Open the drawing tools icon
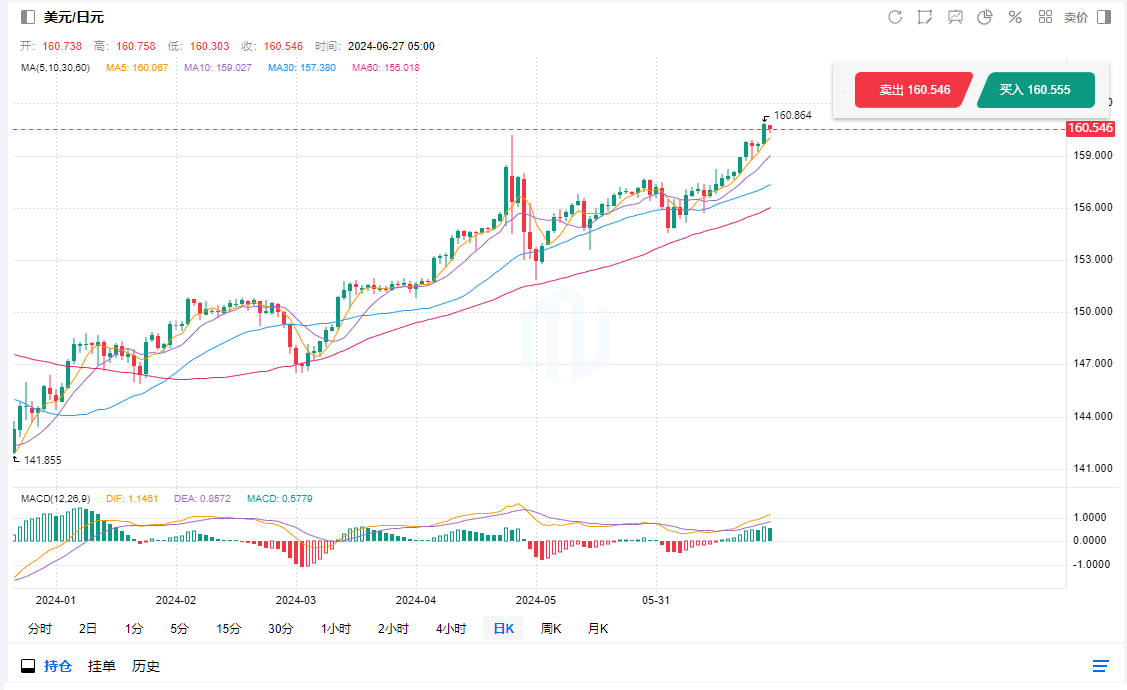Image resolution: width=1127 pixels, height=690 pixels. 925,17
